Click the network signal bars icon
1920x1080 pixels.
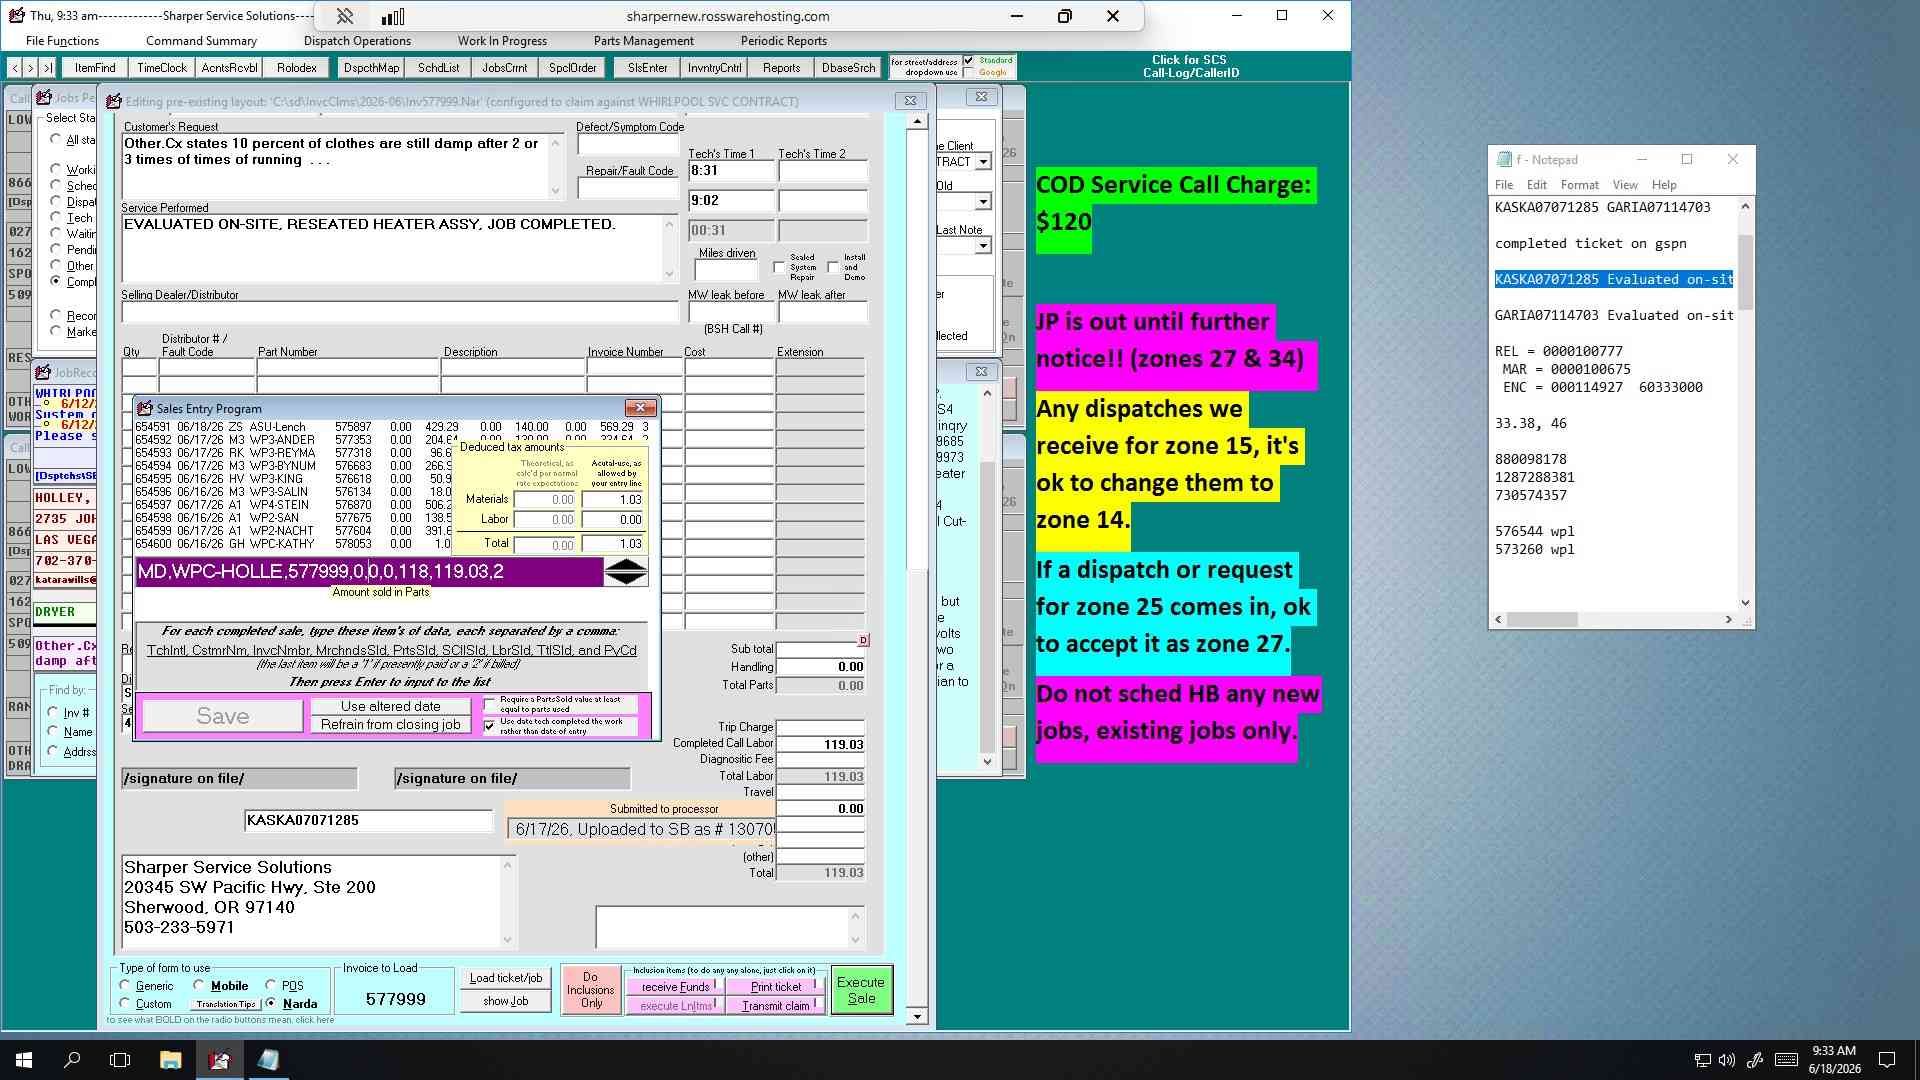point(393,16)
